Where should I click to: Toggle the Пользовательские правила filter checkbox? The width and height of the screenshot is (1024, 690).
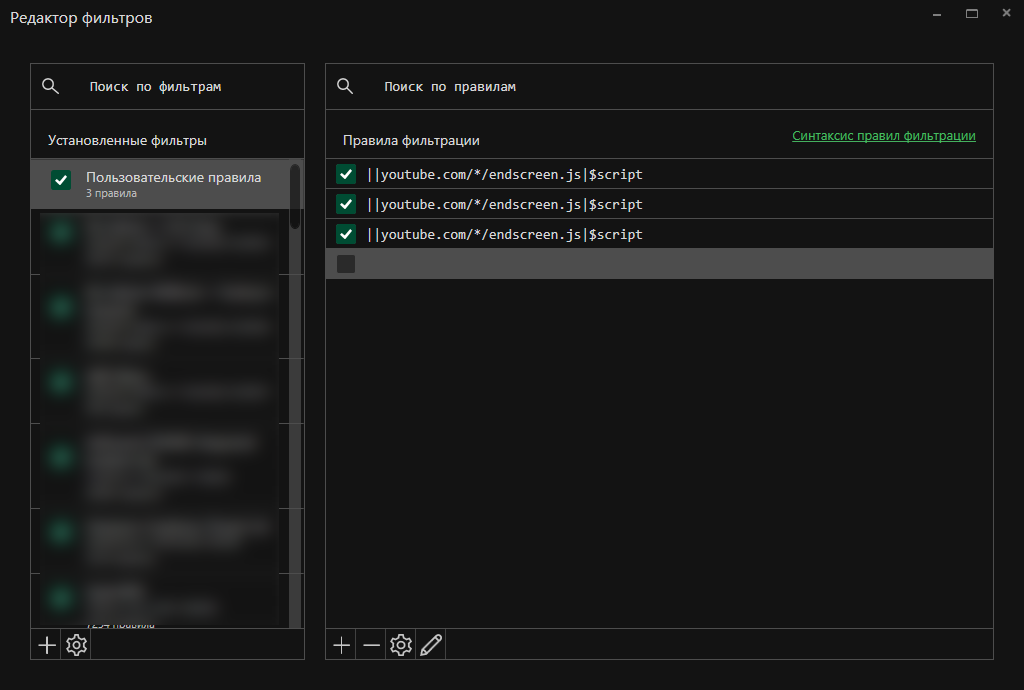point(61,180)
